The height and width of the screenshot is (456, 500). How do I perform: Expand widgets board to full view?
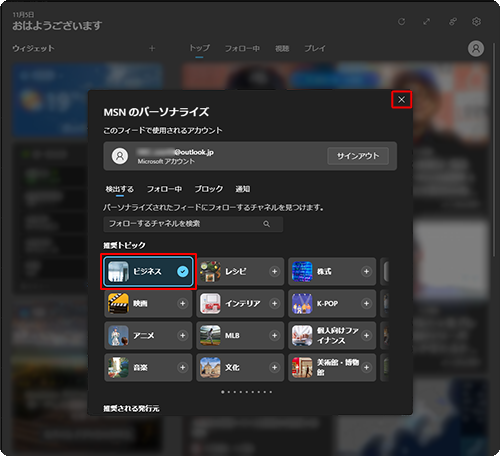point(426,22)
